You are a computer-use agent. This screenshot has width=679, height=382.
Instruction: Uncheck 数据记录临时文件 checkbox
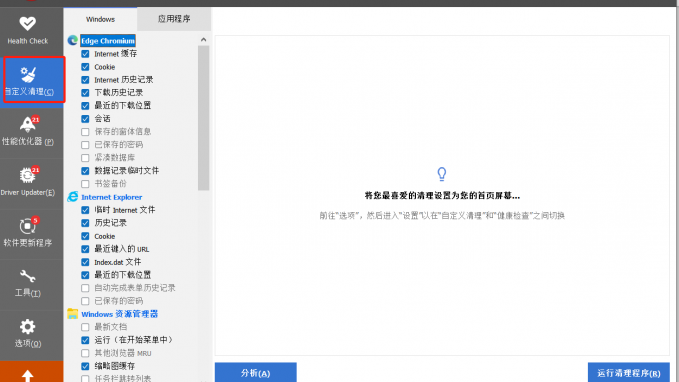coord(85,171)
